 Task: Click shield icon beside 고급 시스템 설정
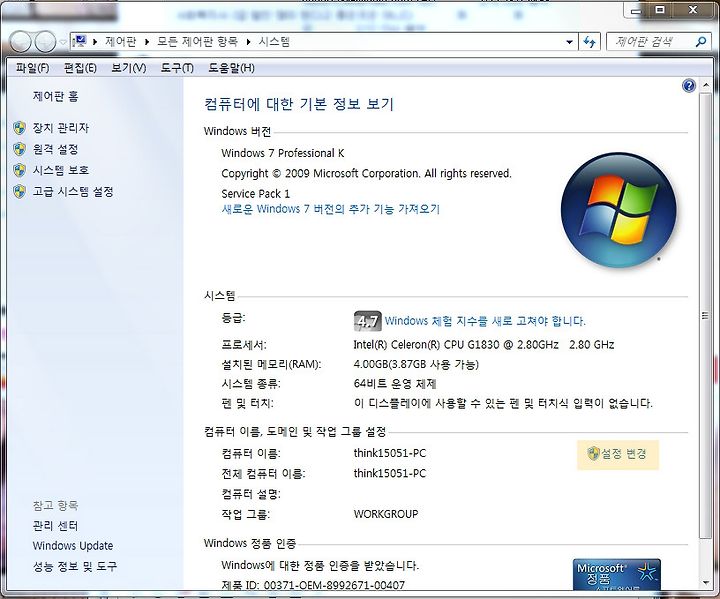coord(19,191)
